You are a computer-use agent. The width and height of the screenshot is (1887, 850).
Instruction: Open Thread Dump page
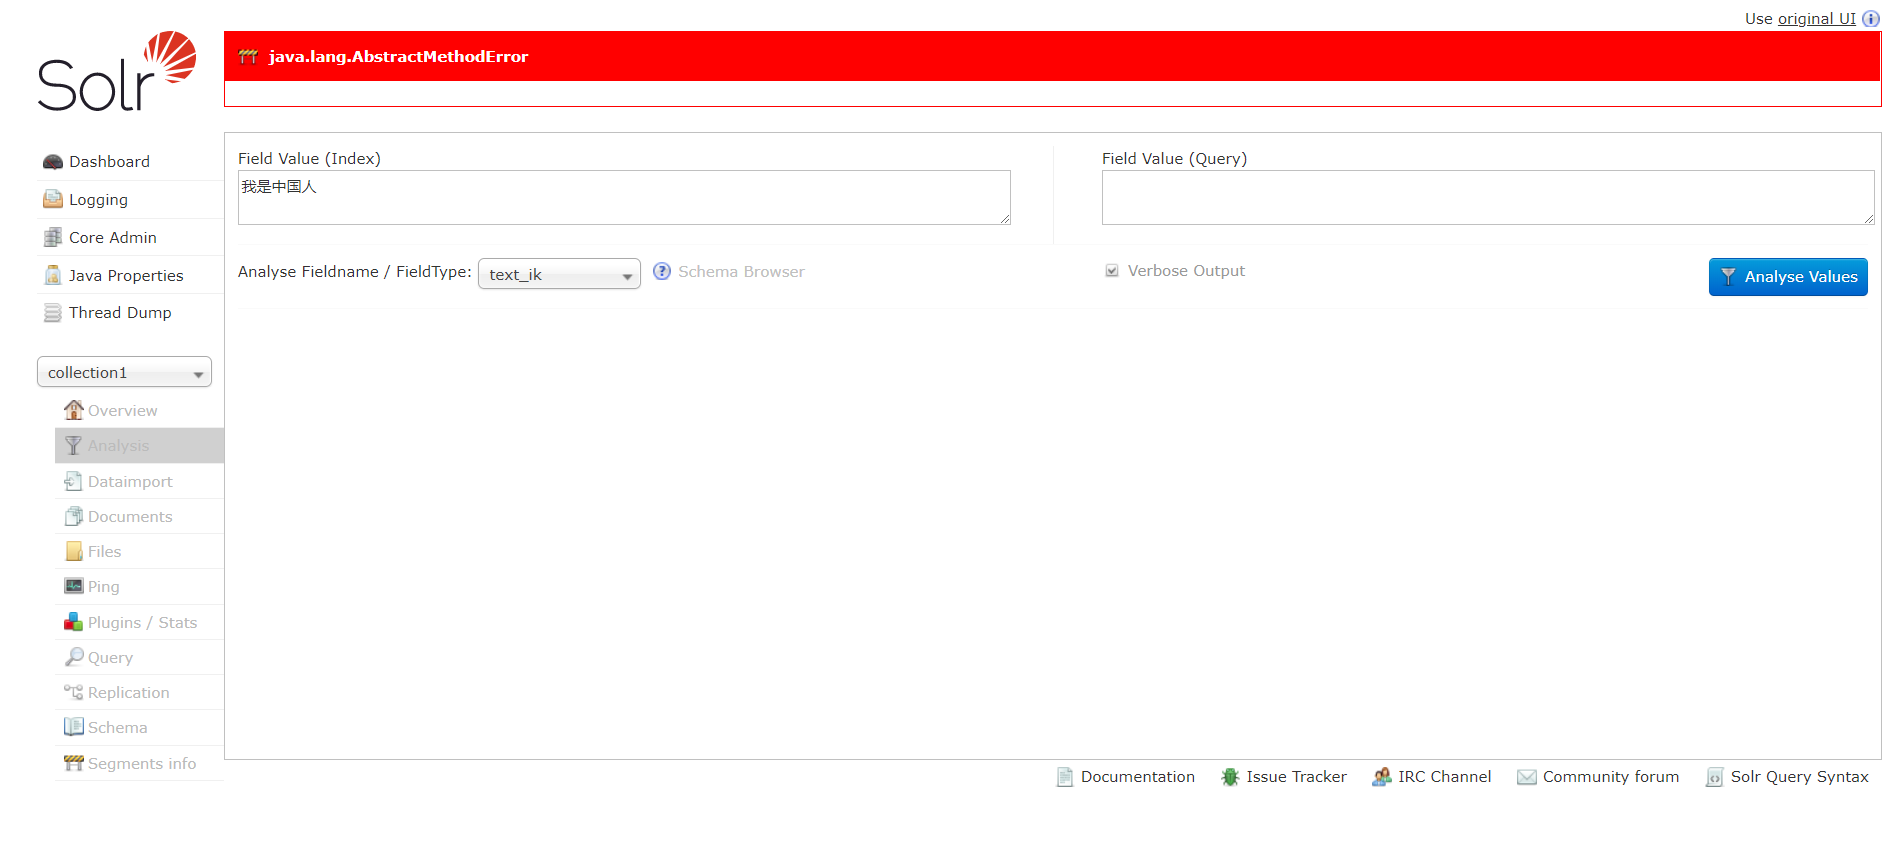[120, 313]
